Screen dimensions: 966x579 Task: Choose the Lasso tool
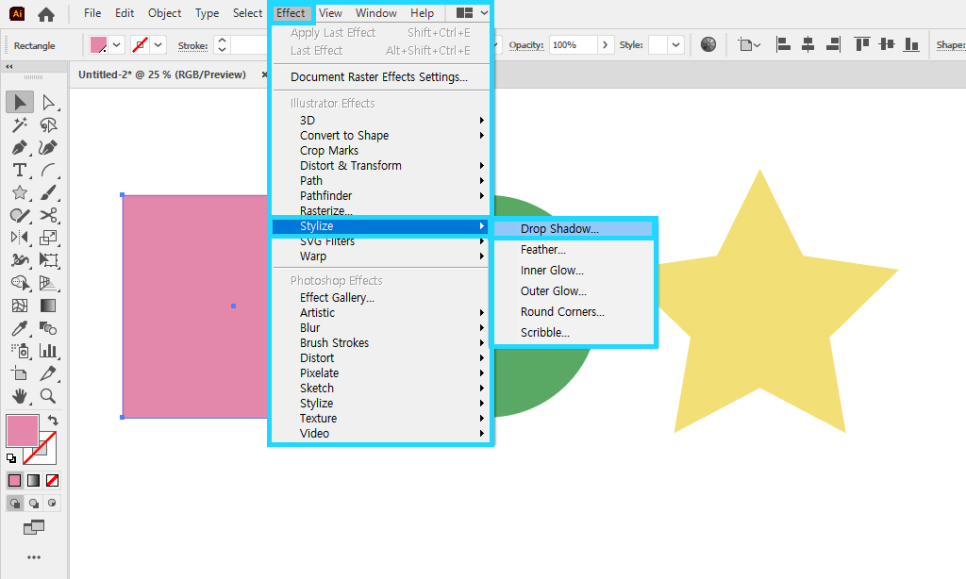(x=48, y=125)
